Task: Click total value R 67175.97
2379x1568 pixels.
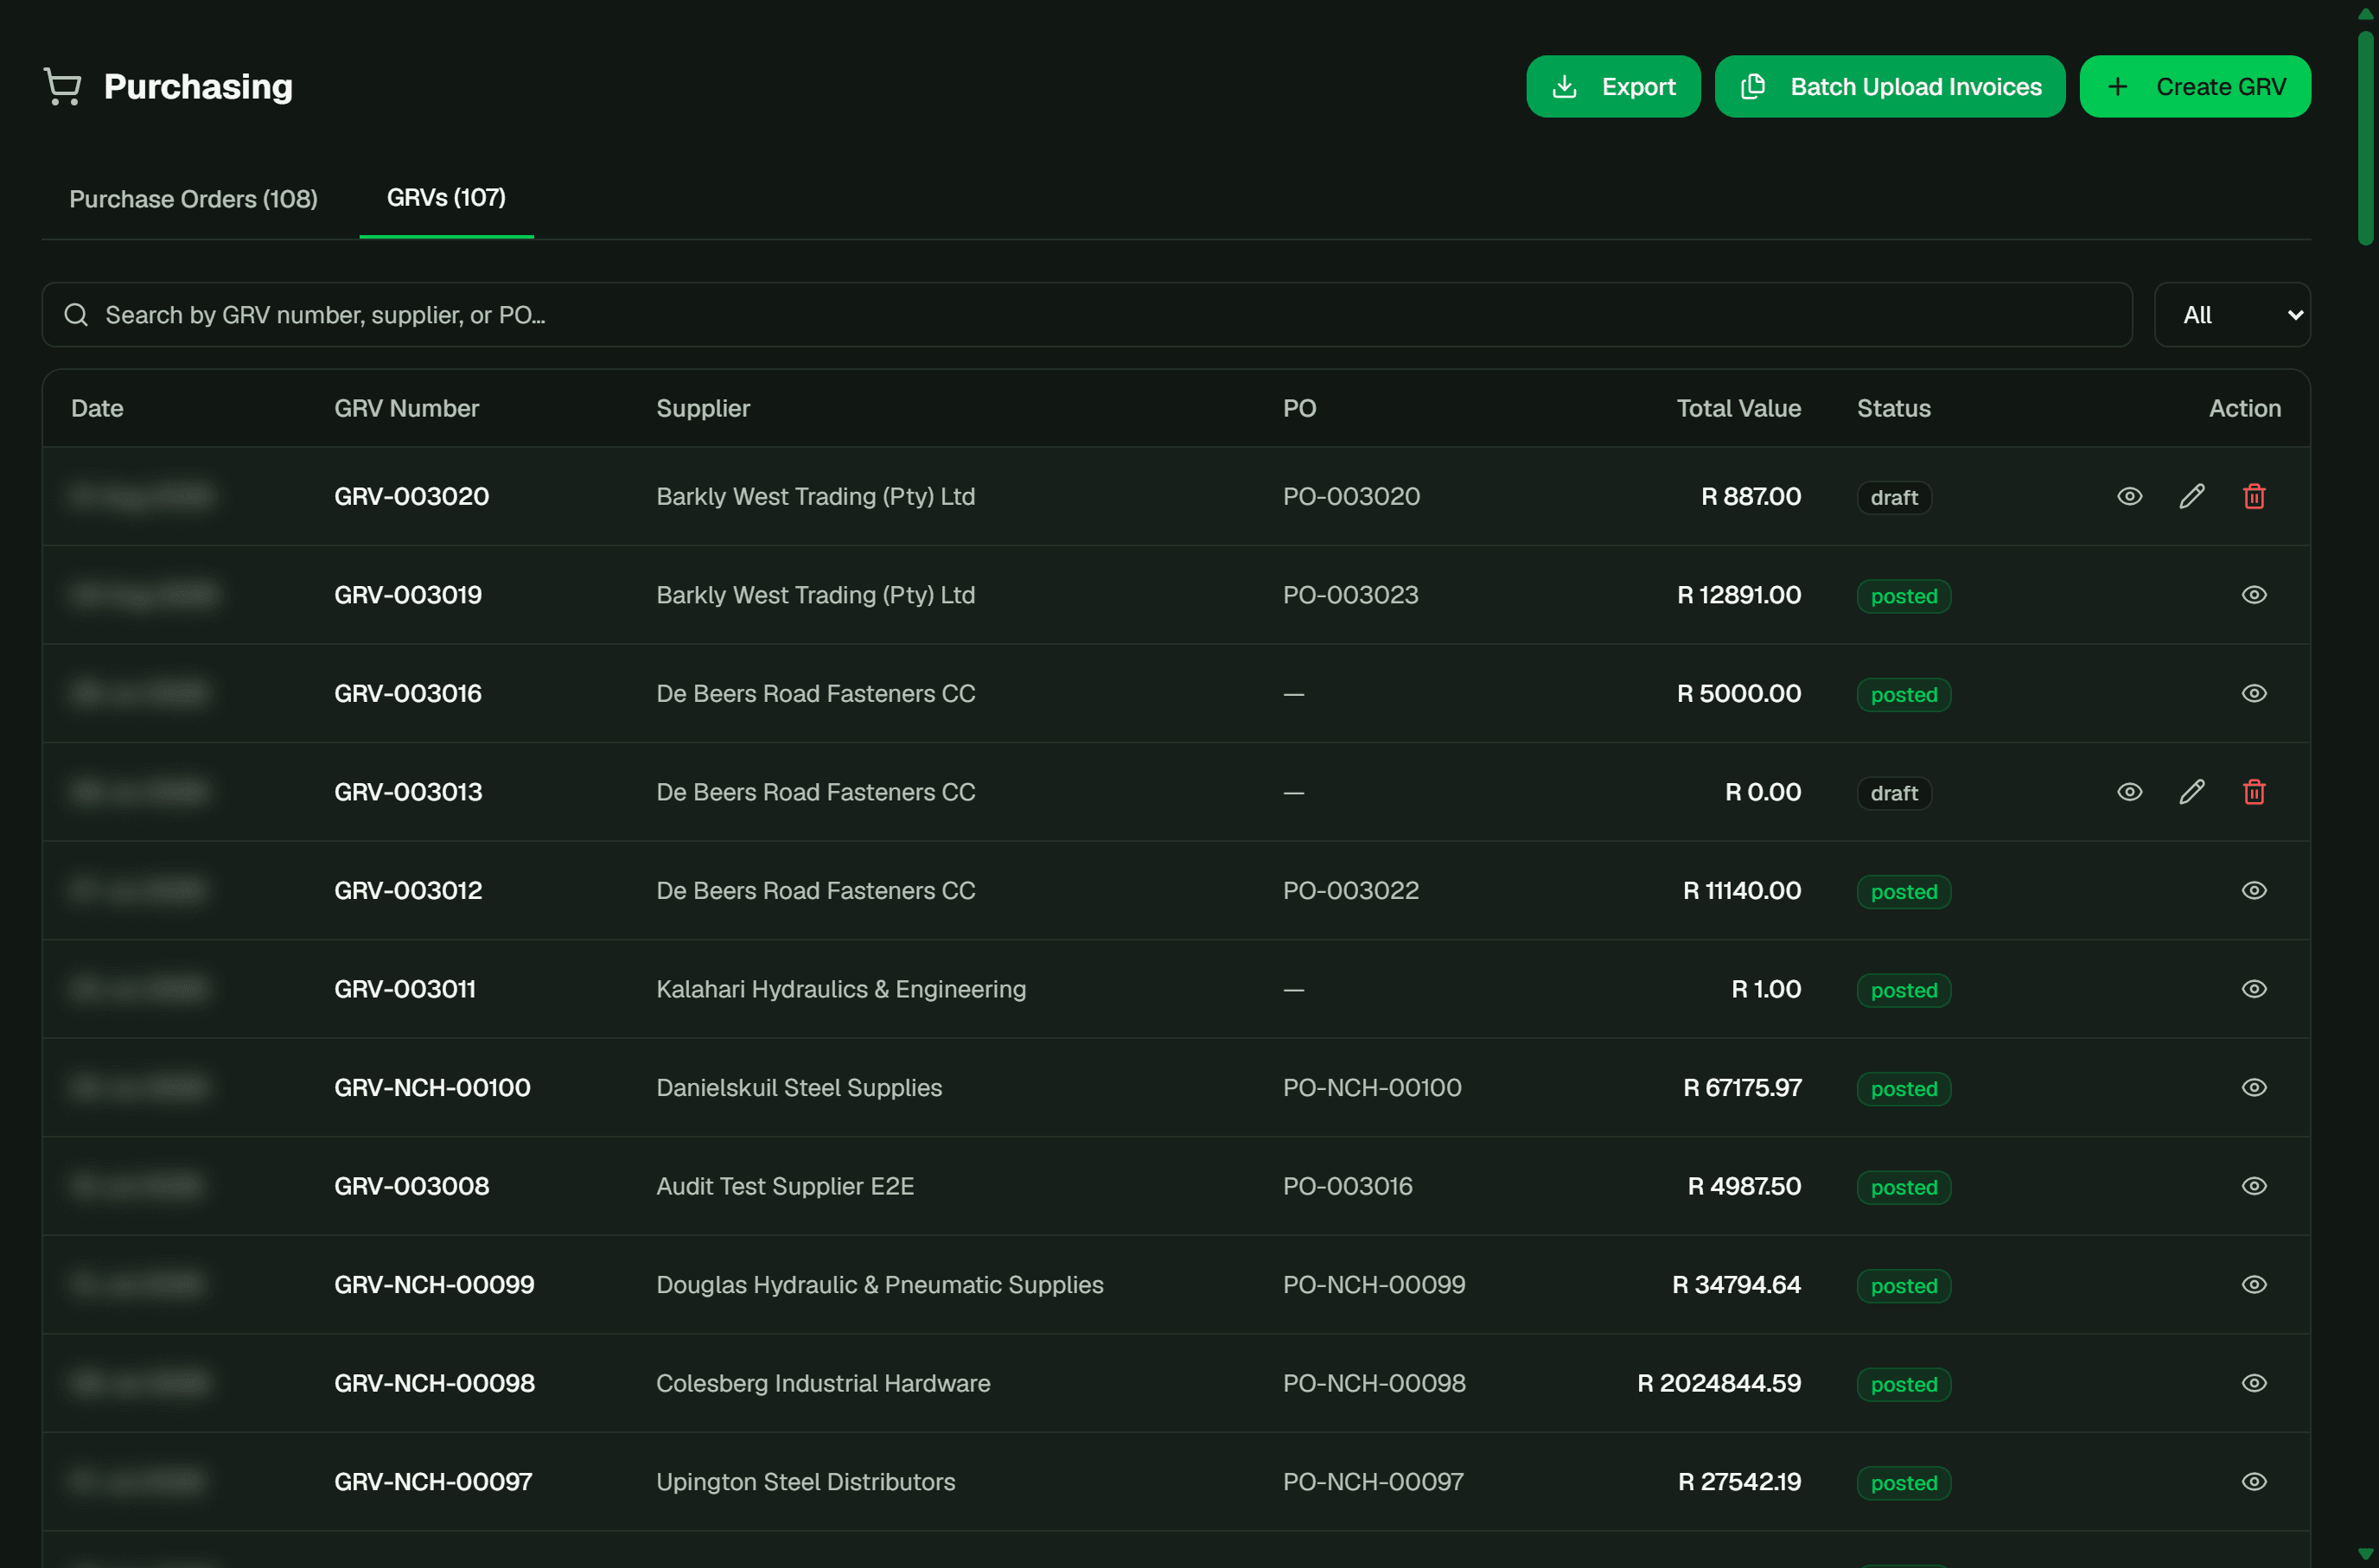Action: [1741, 1087]
